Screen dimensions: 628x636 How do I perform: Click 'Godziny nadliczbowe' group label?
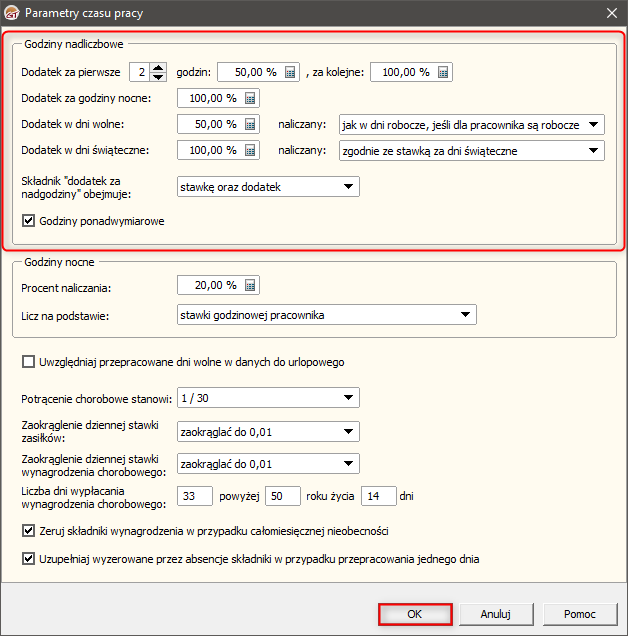[74, 44]
